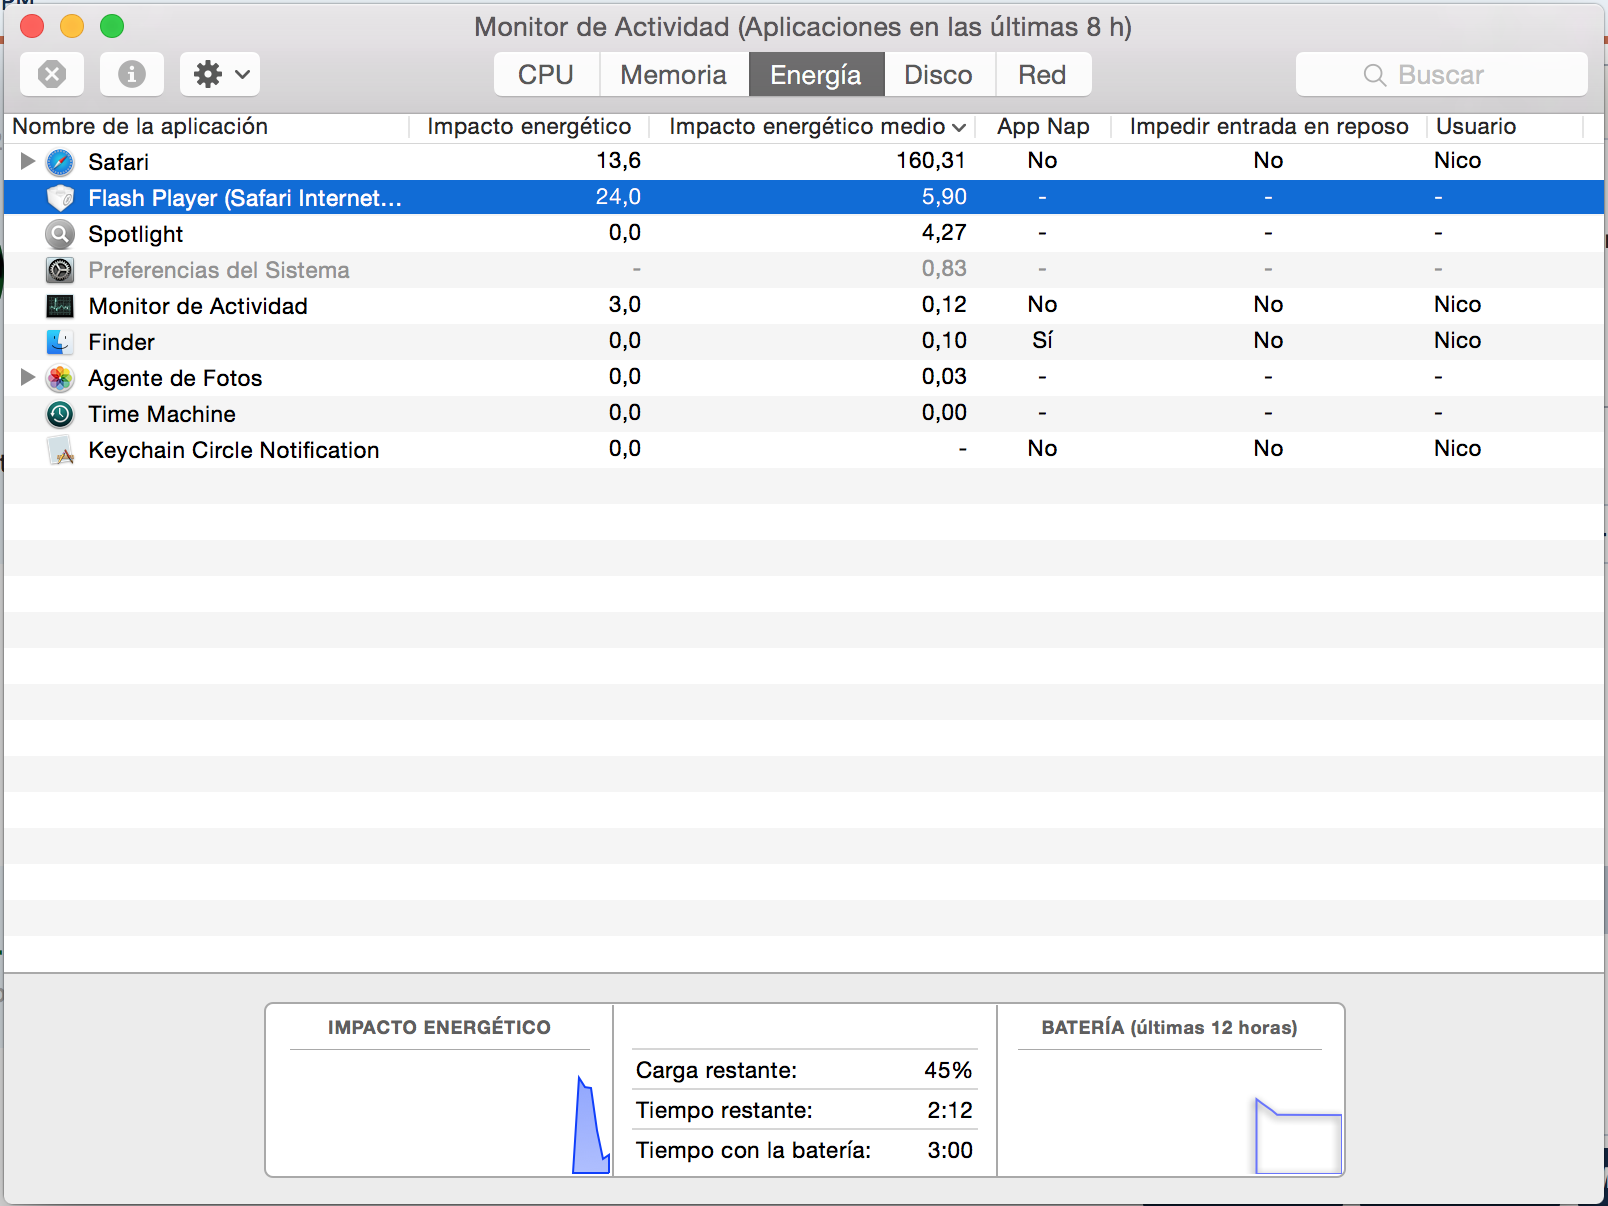Viewport: 1608px width, 1206px height.
Task: Click the Flash Player shield icon
Action: click(60, 198)
